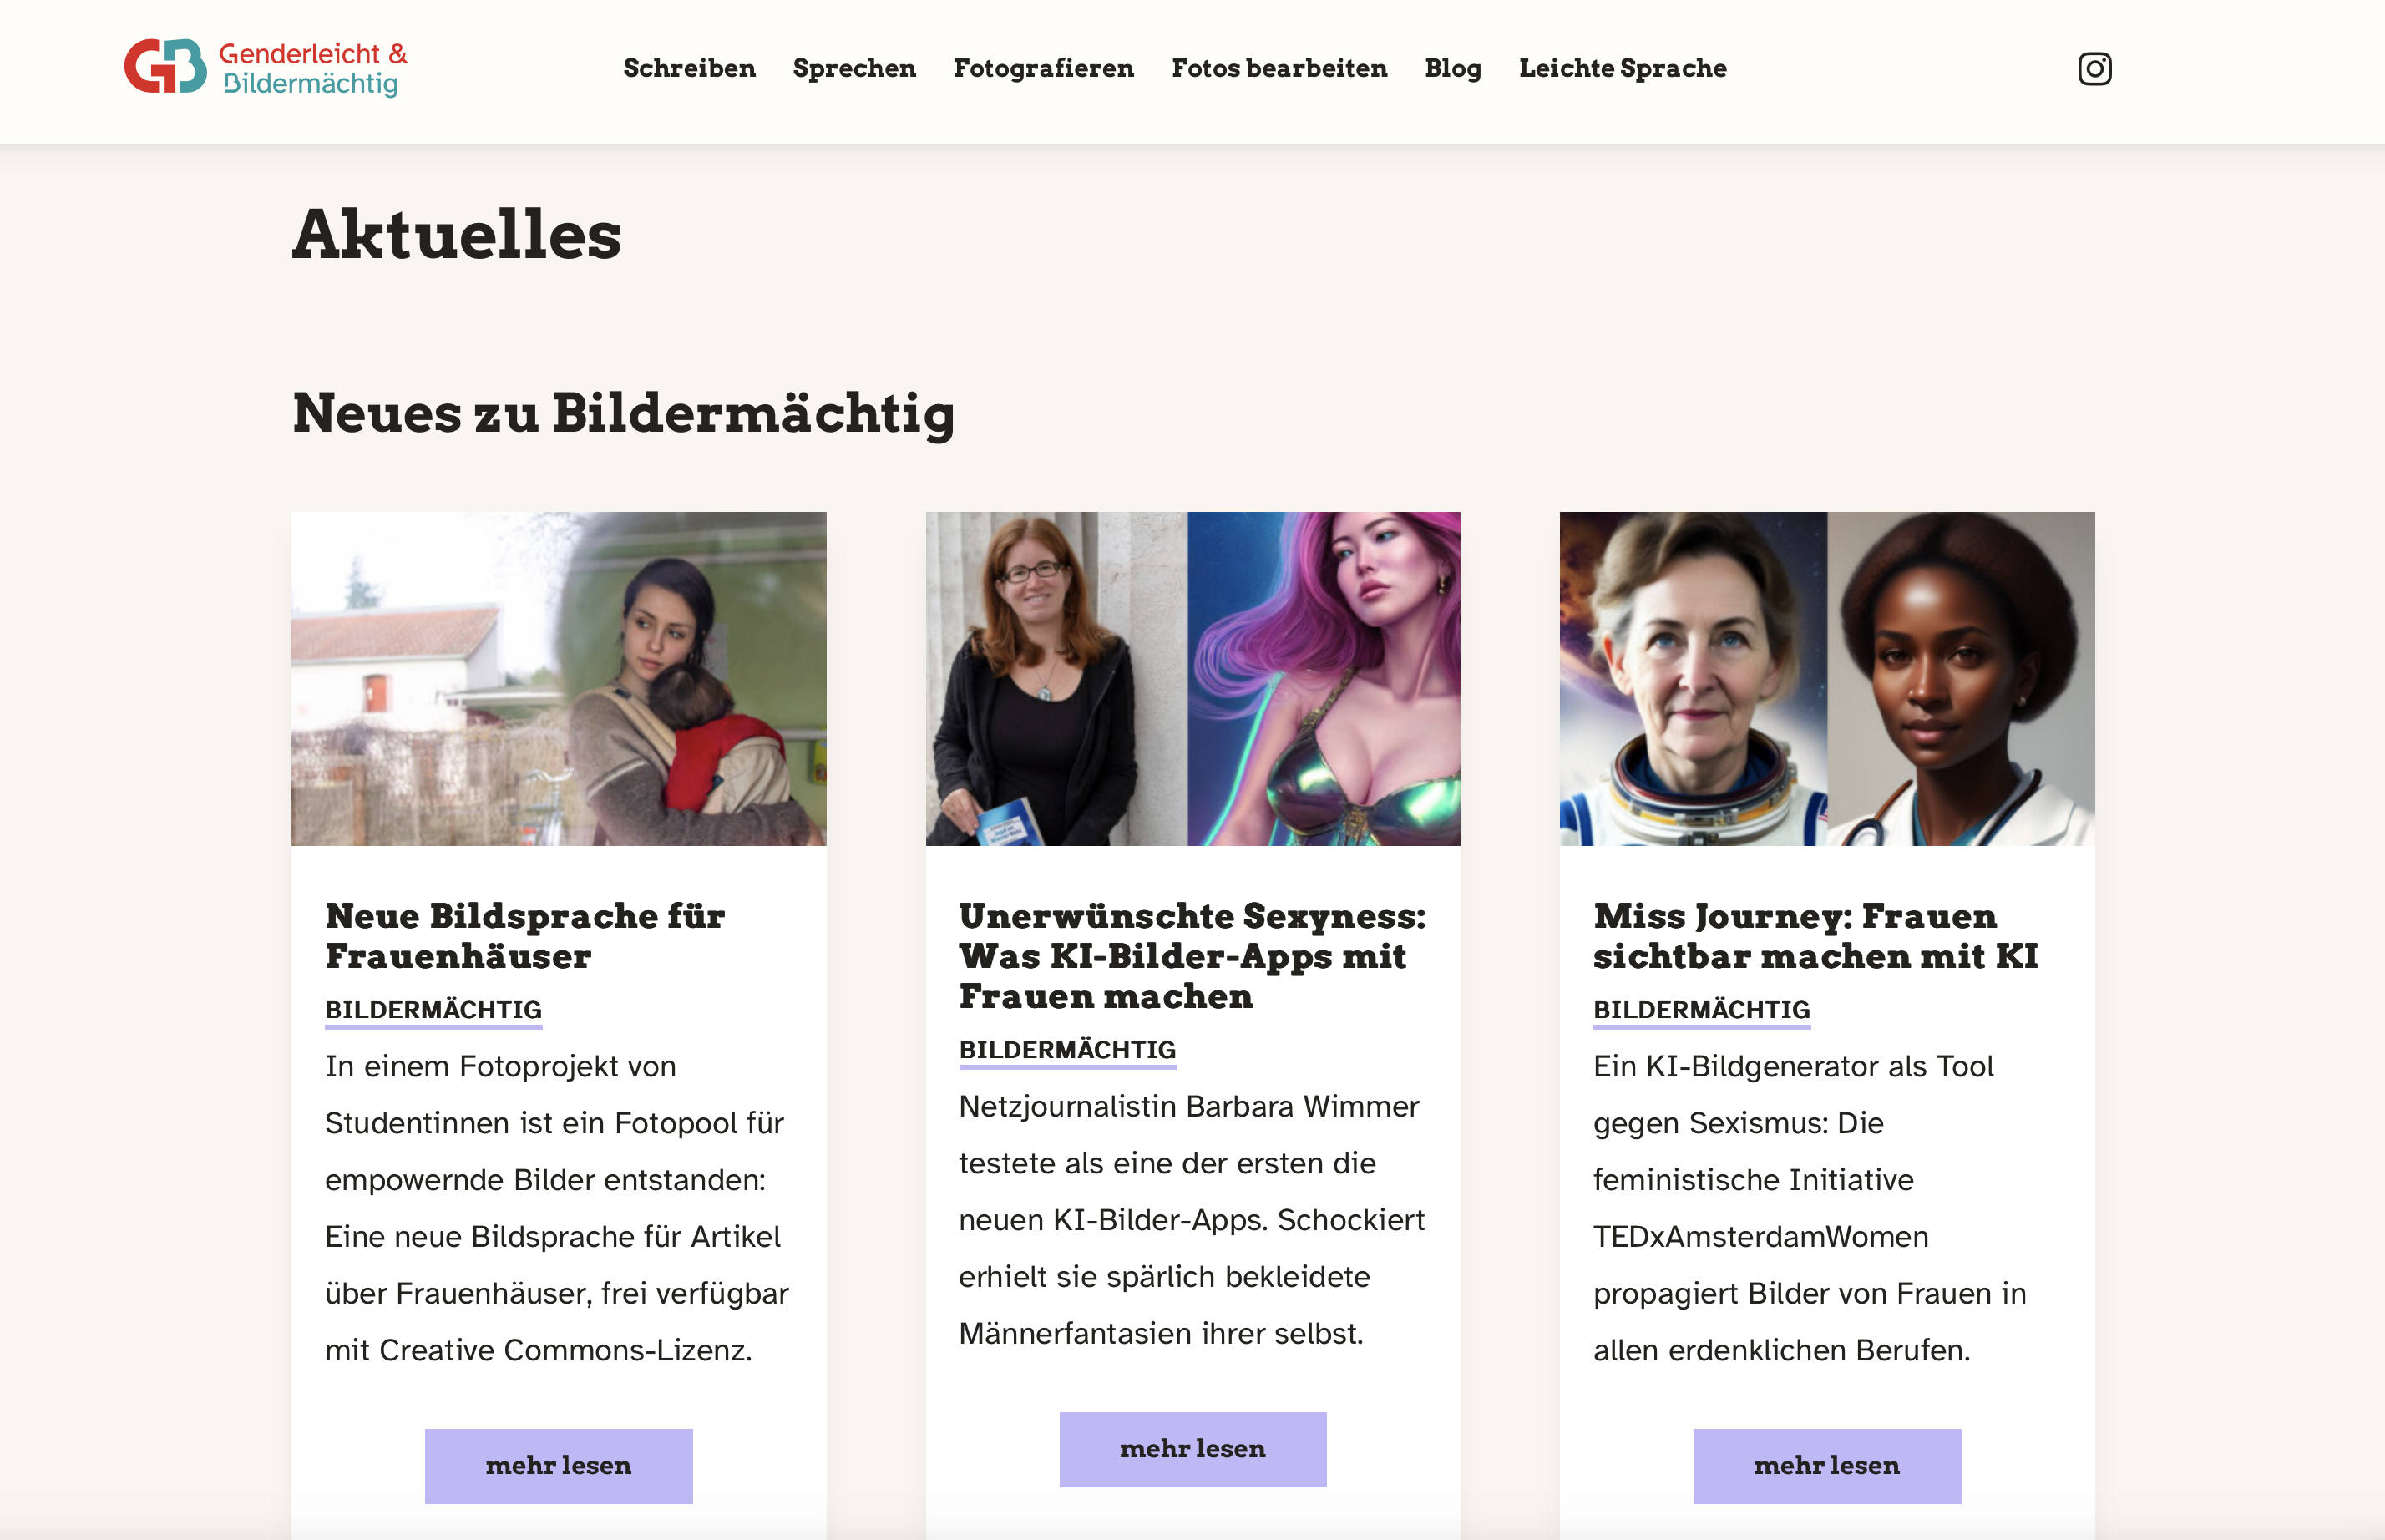The height and width of the screenshot is (1540, 2385).
Task: Open the Frauenhäuser article thumbnail image
Action: click(558, 678)
